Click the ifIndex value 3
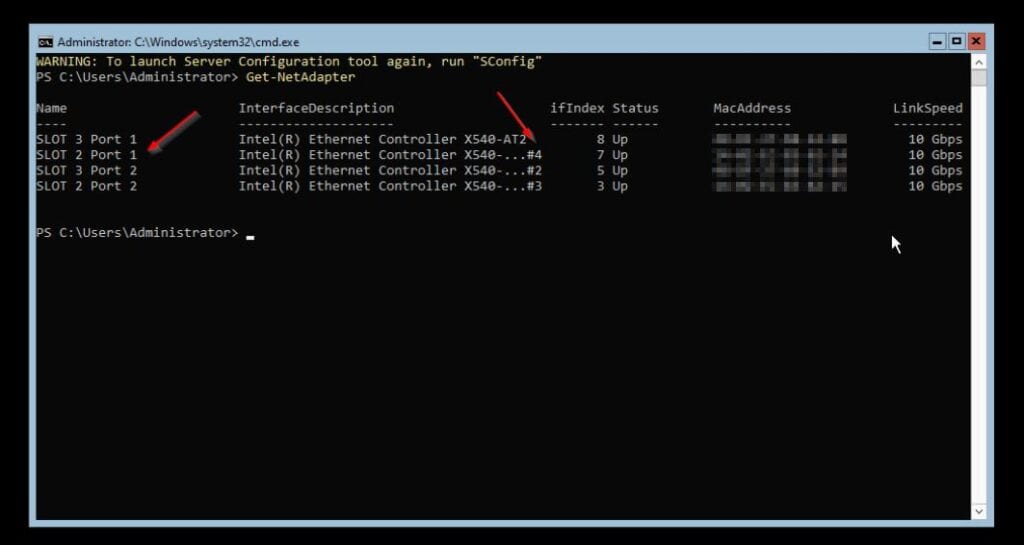The height and width of the screenshot is (545, 1024). 600,186
